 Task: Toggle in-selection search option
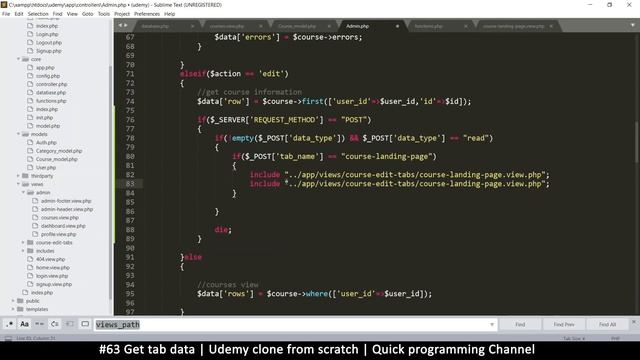pos(70,324)
